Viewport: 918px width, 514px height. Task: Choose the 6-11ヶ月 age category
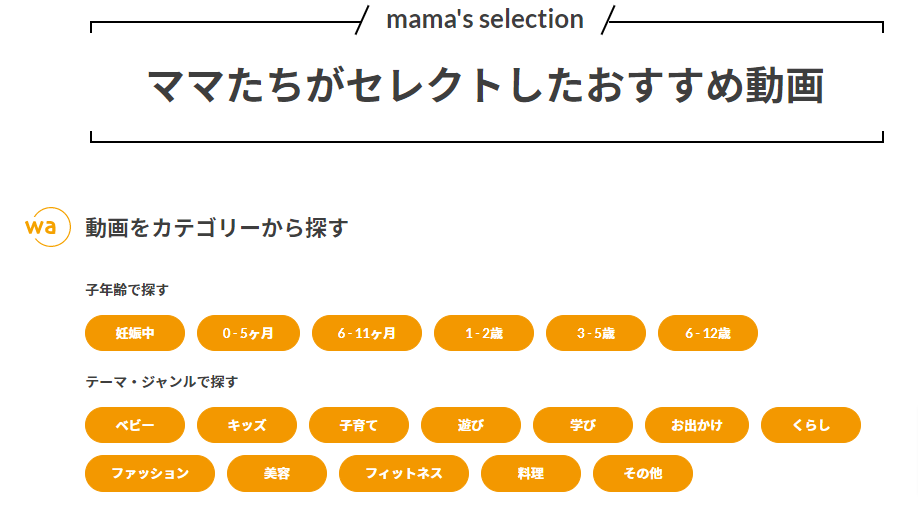(367, 333)
